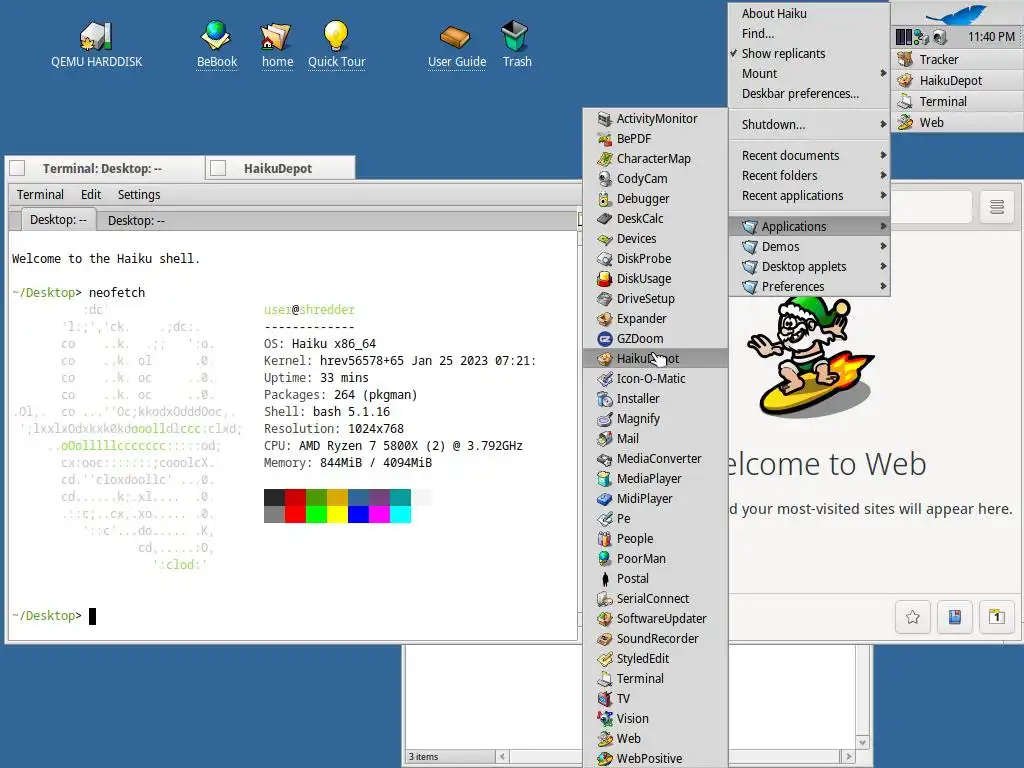Click the Tracker horizontal scroll-left arrow
This screenshot has height=768, width=1024.
click(502, 757)
